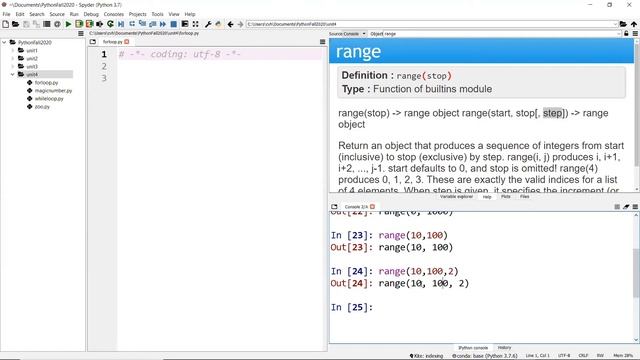Open the Search menu
The width and height of the screenshot is (640, 360).
point(37,14)
